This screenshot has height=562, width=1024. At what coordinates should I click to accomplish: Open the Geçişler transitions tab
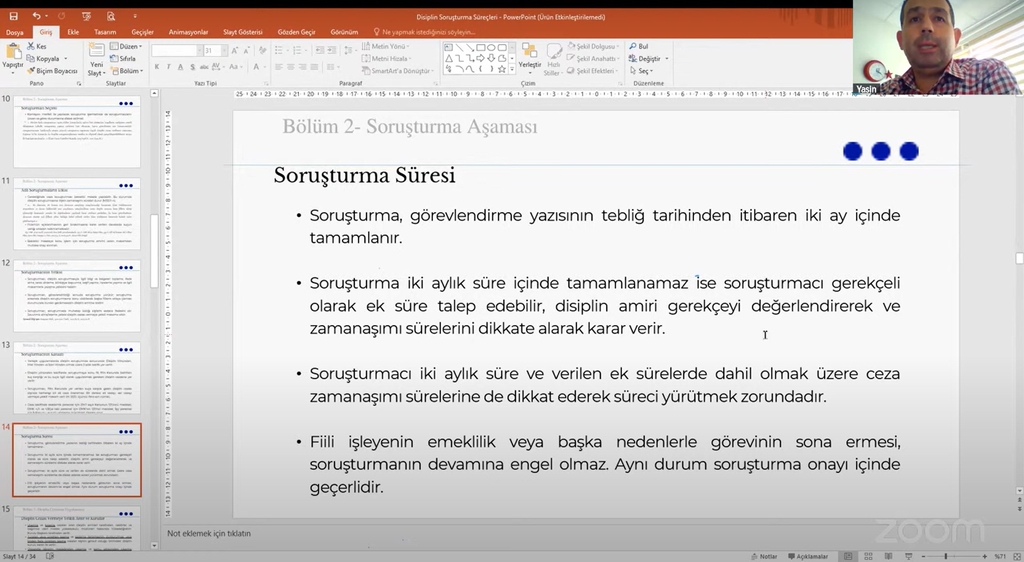coord(142,32)
